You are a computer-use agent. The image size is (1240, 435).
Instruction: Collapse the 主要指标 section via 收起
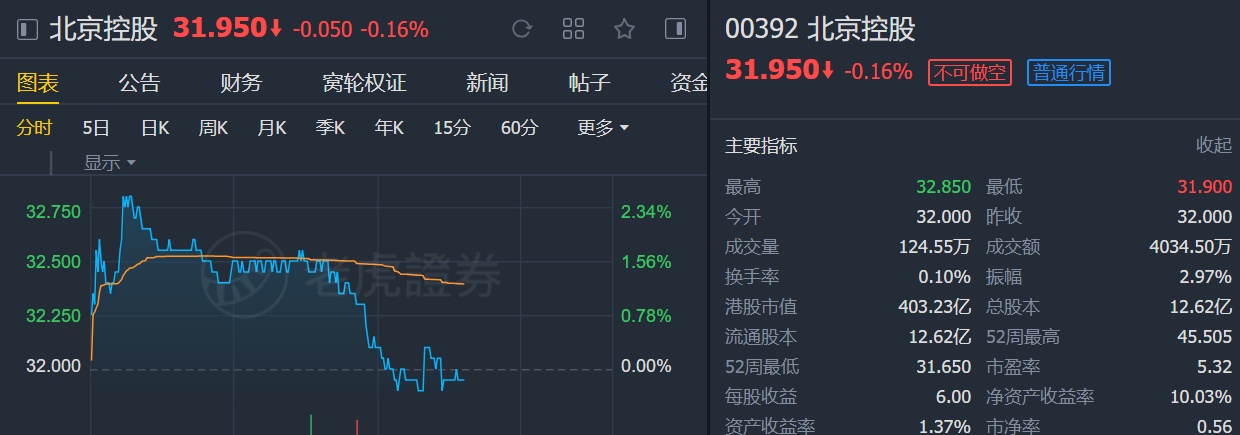(1214, 146)
